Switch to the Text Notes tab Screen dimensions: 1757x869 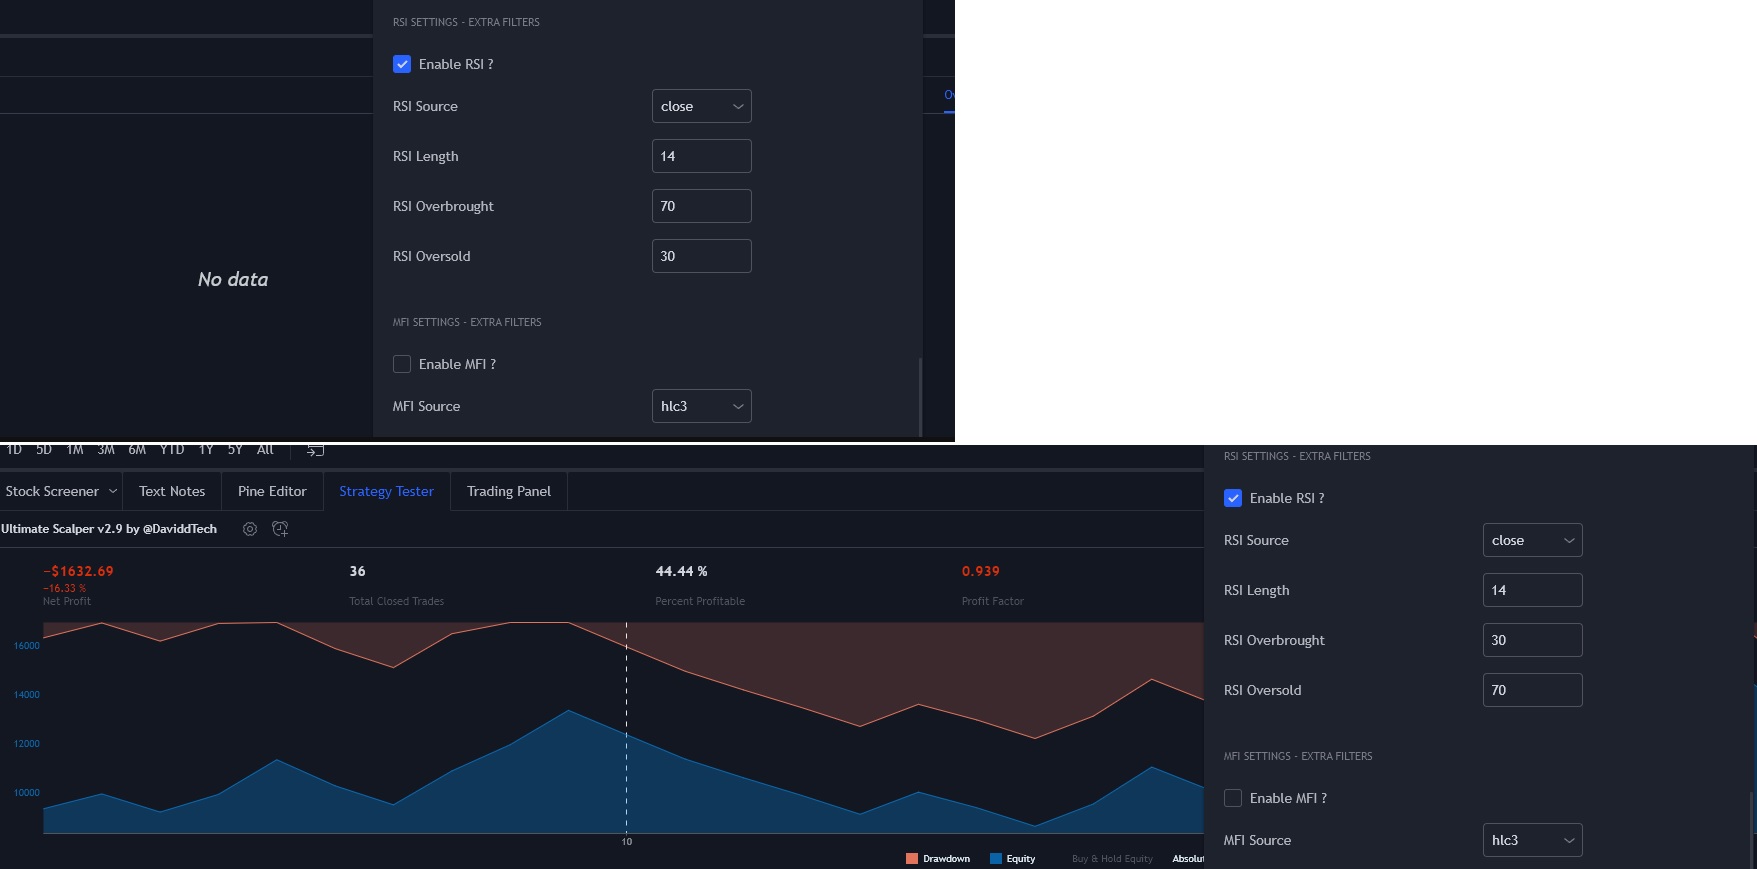172,491
